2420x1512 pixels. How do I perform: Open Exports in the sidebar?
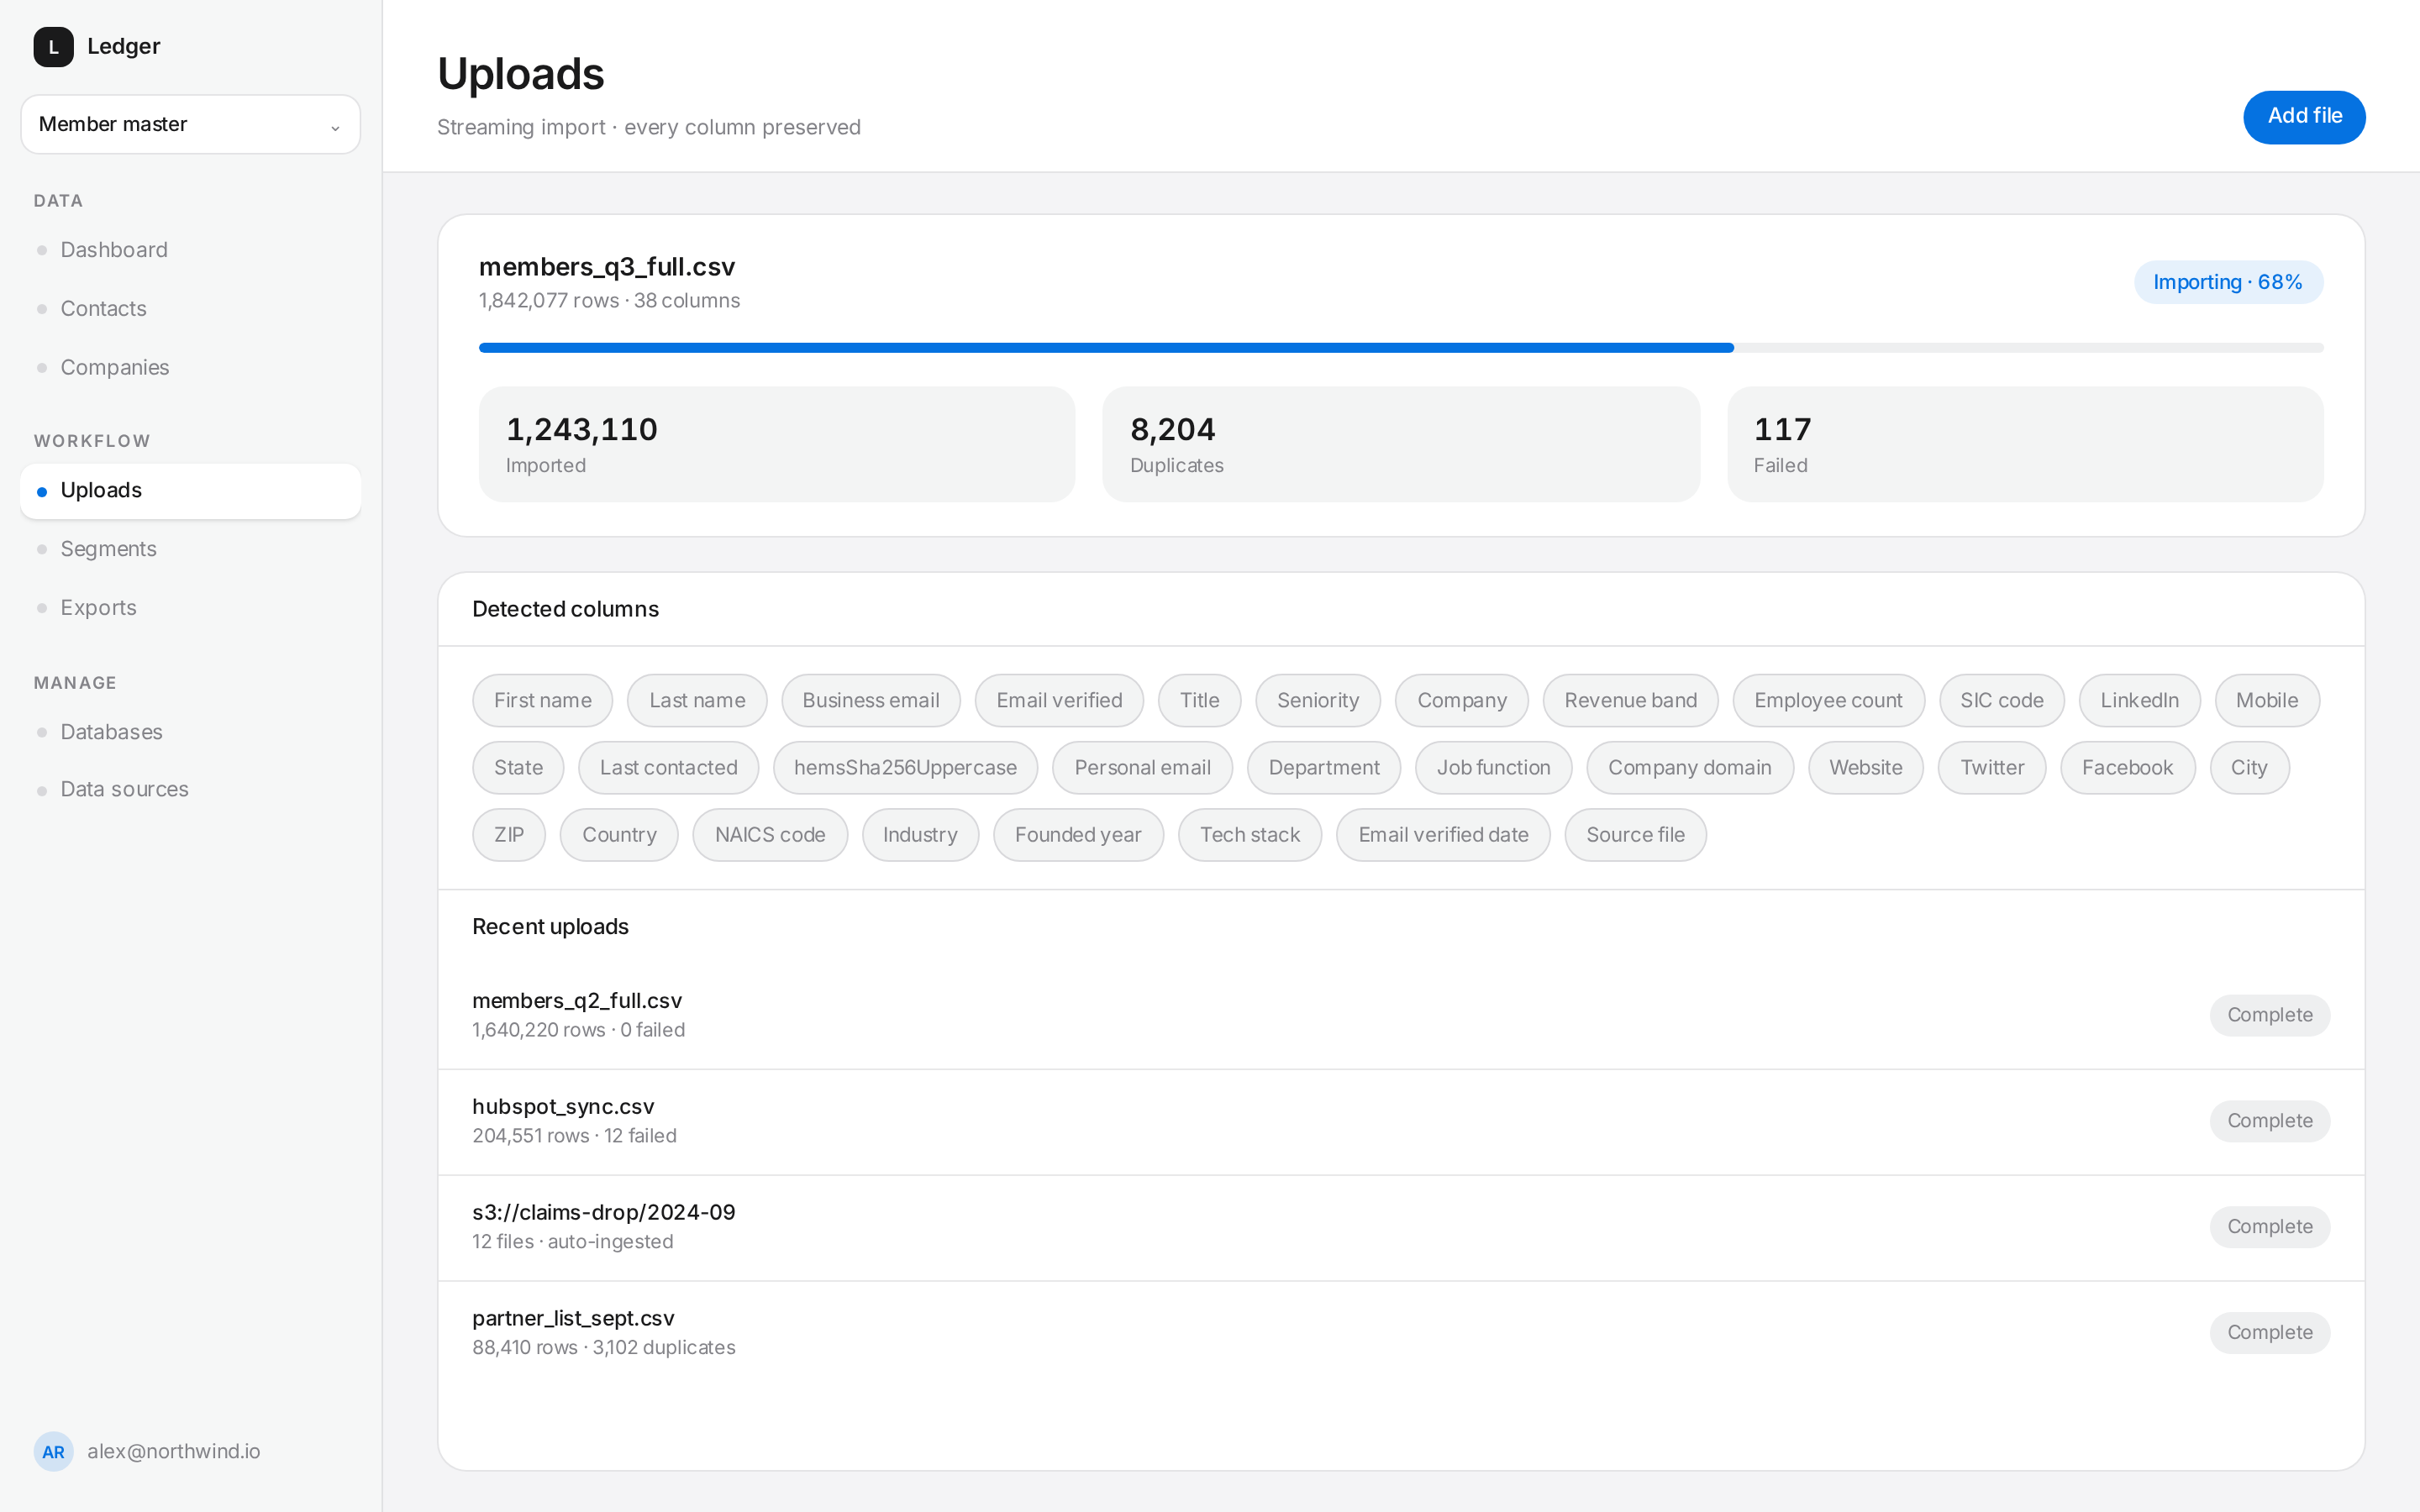pyautogui.click(x=190, y=608)
